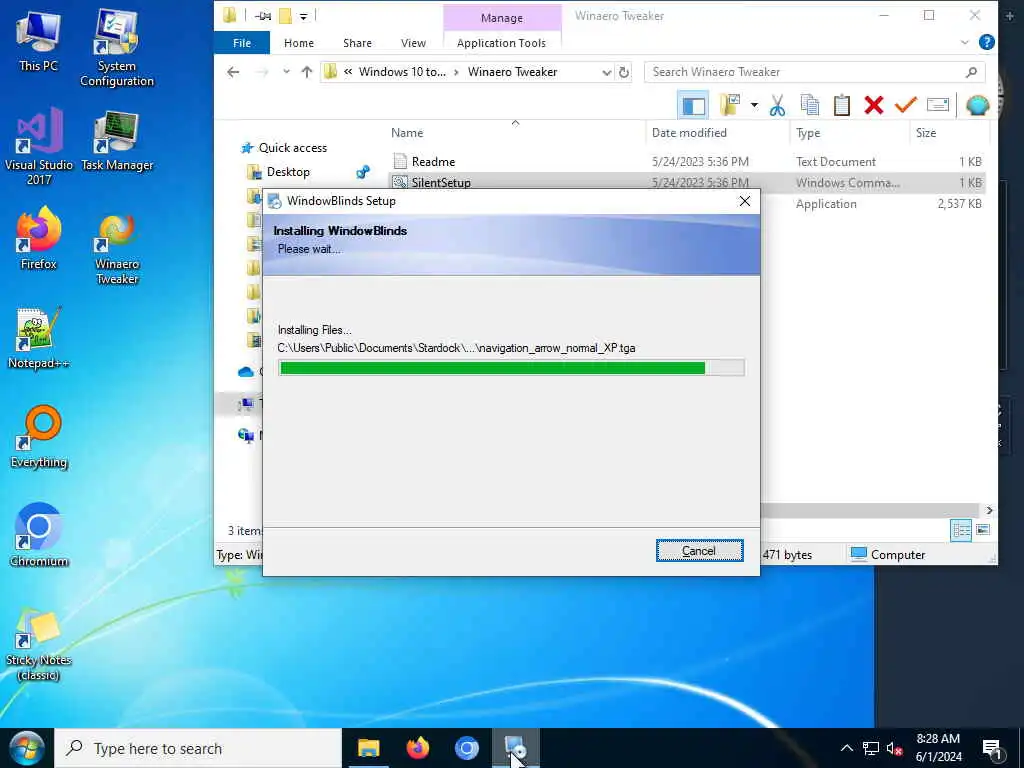
Task: Open File Explorer from taskbar
Action: click(x=368, y=748)
